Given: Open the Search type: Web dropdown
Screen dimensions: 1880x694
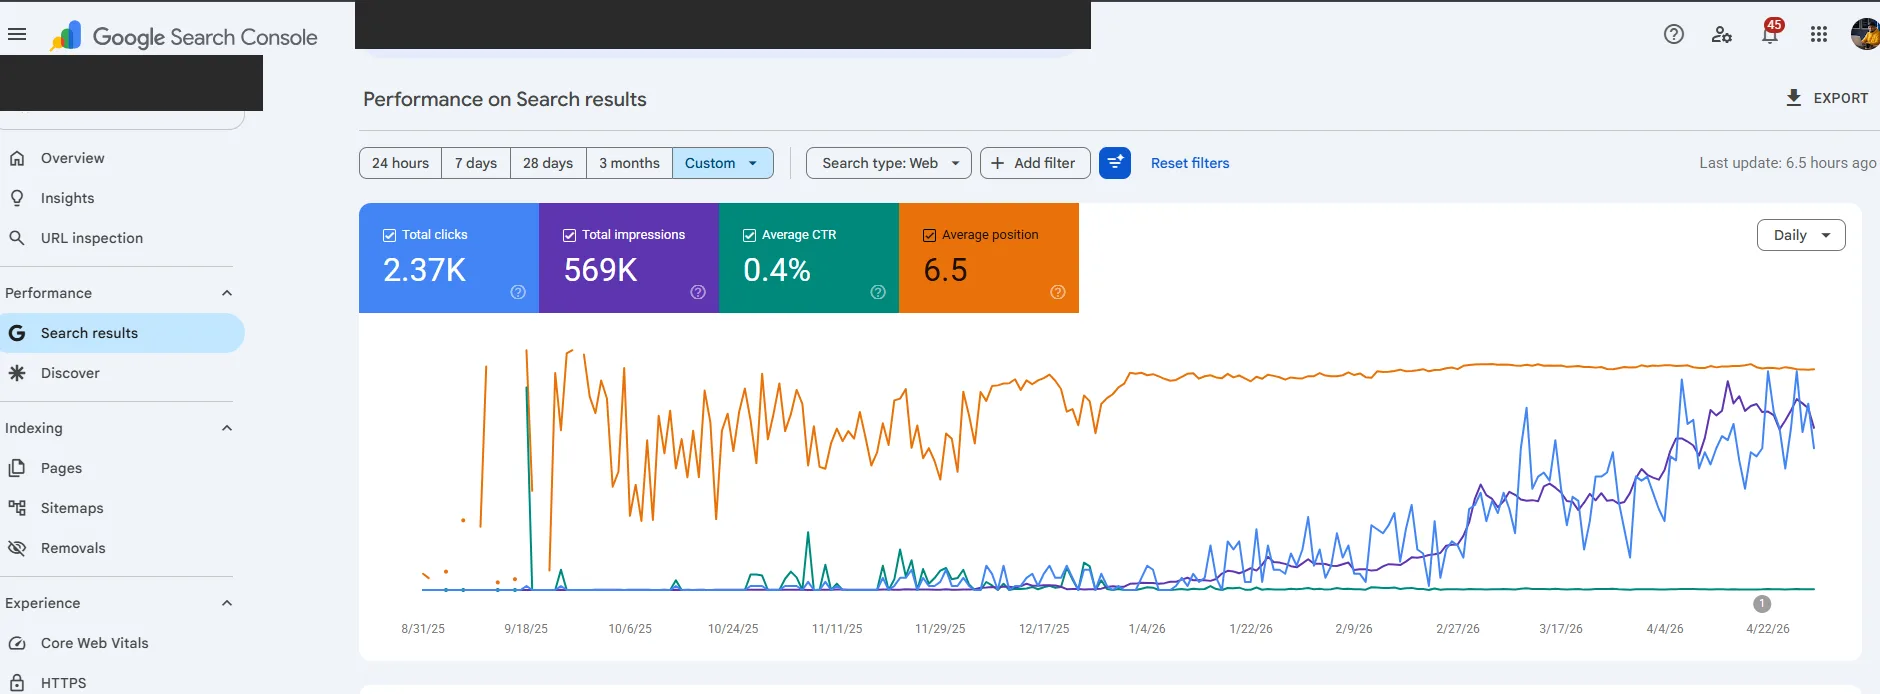Looking at the screenshot, I should pos(889,163).
